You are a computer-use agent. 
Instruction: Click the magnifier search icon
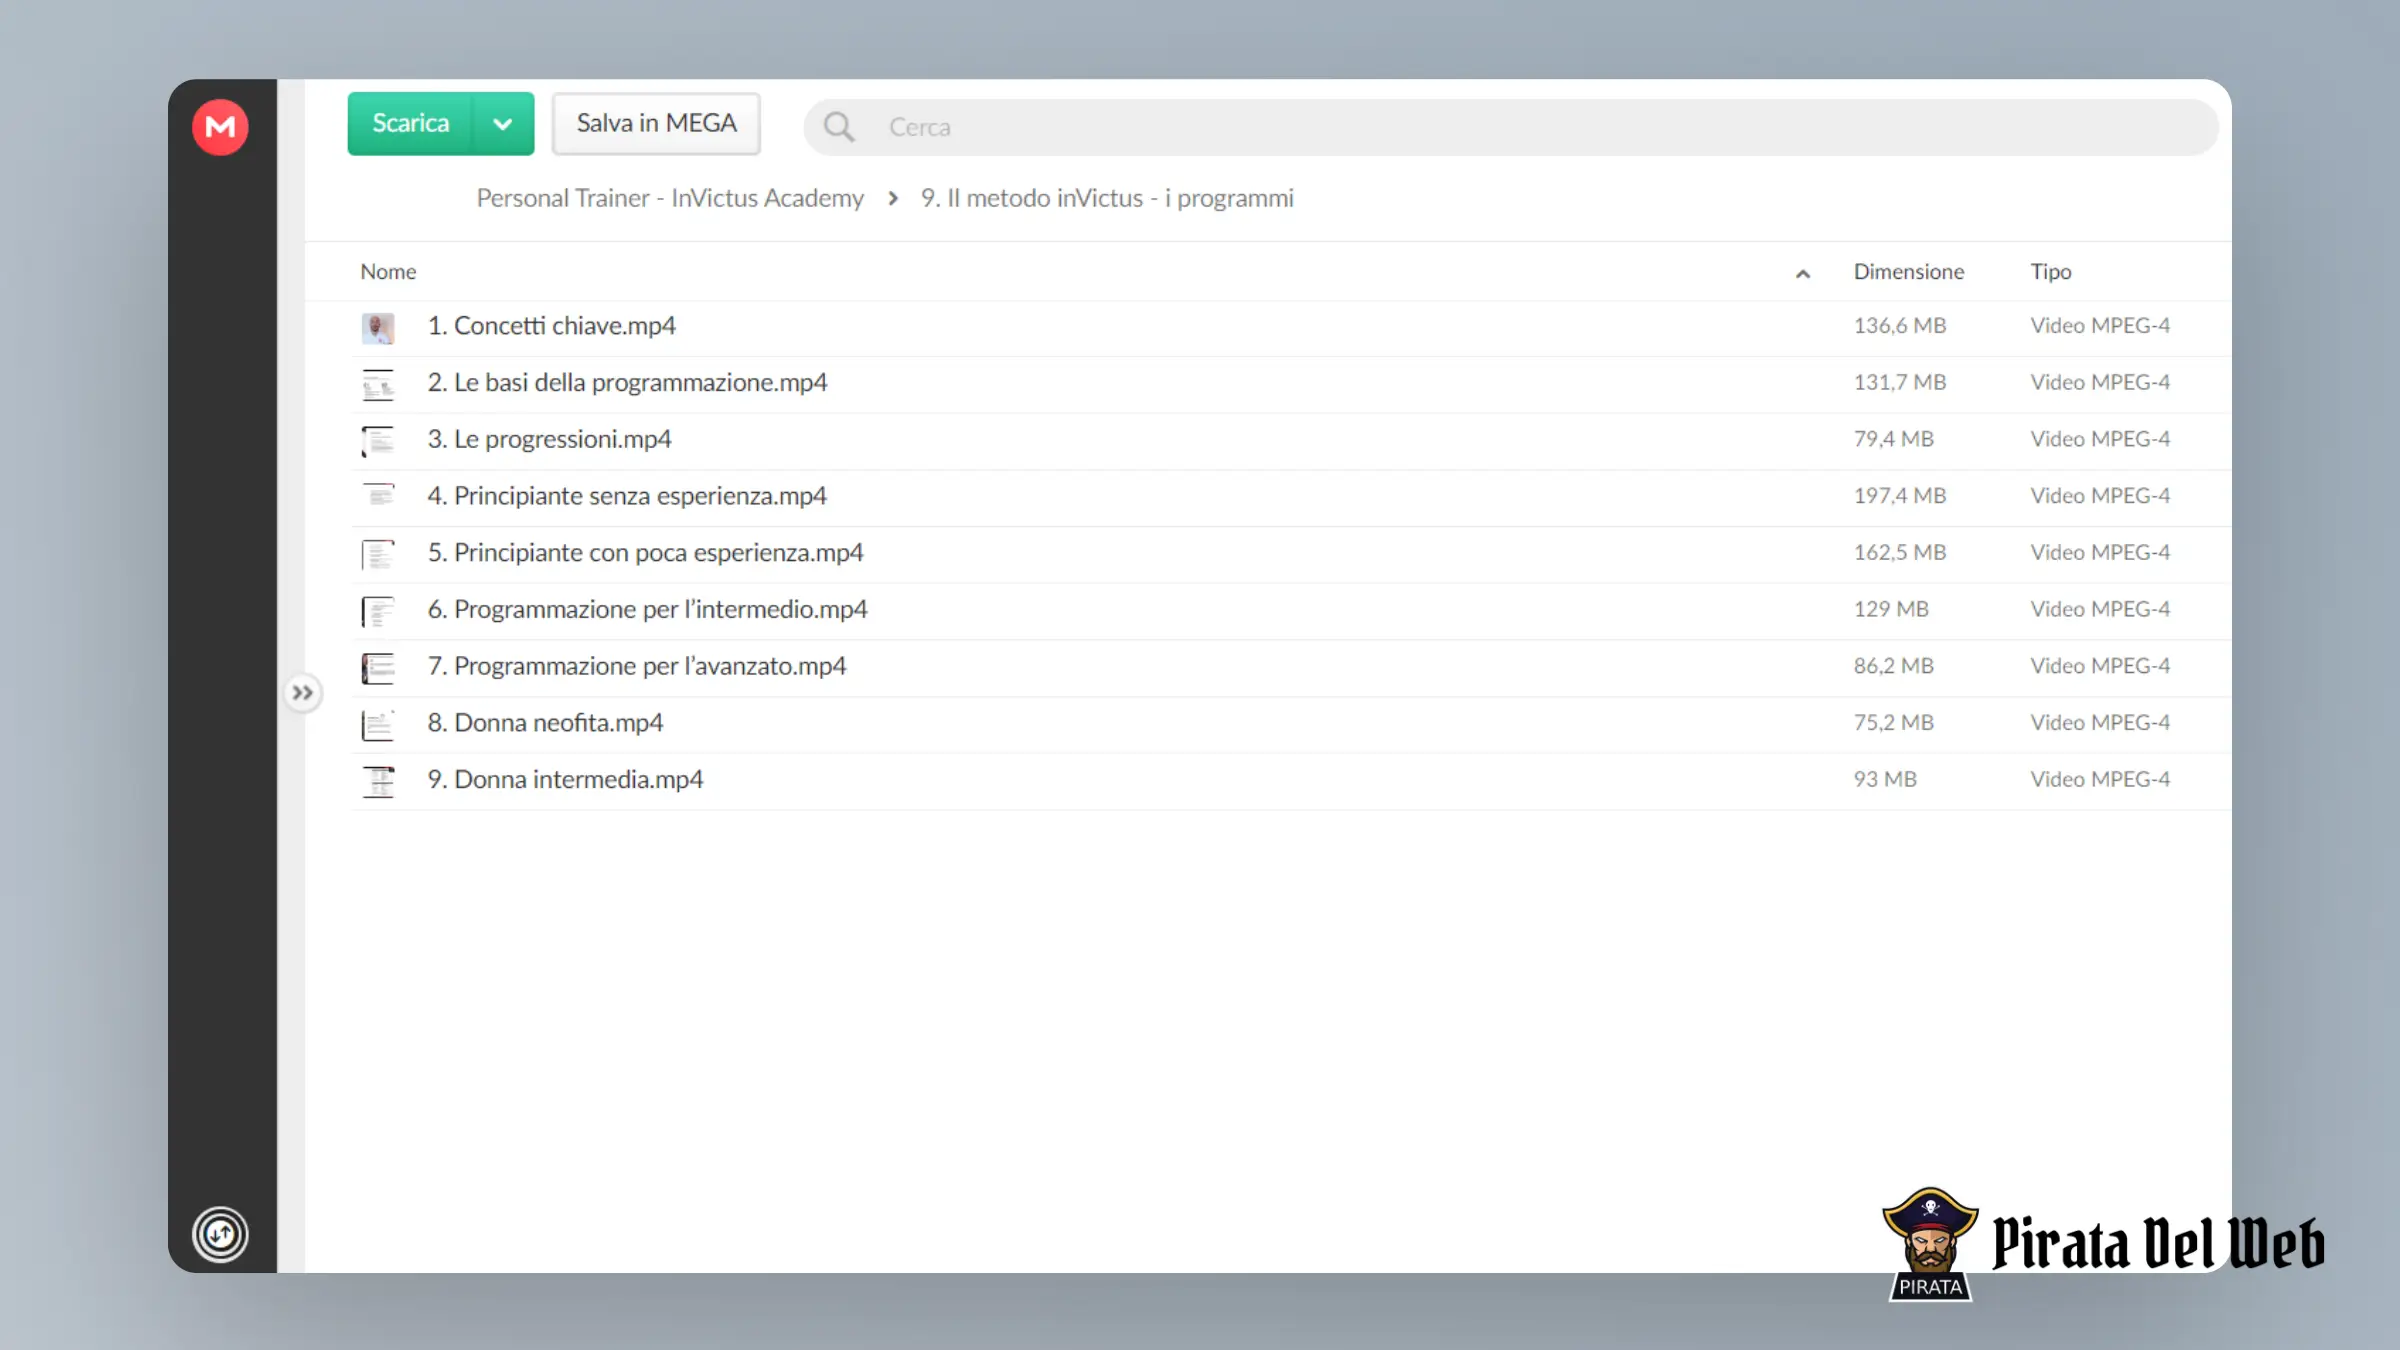coord(839,127)
